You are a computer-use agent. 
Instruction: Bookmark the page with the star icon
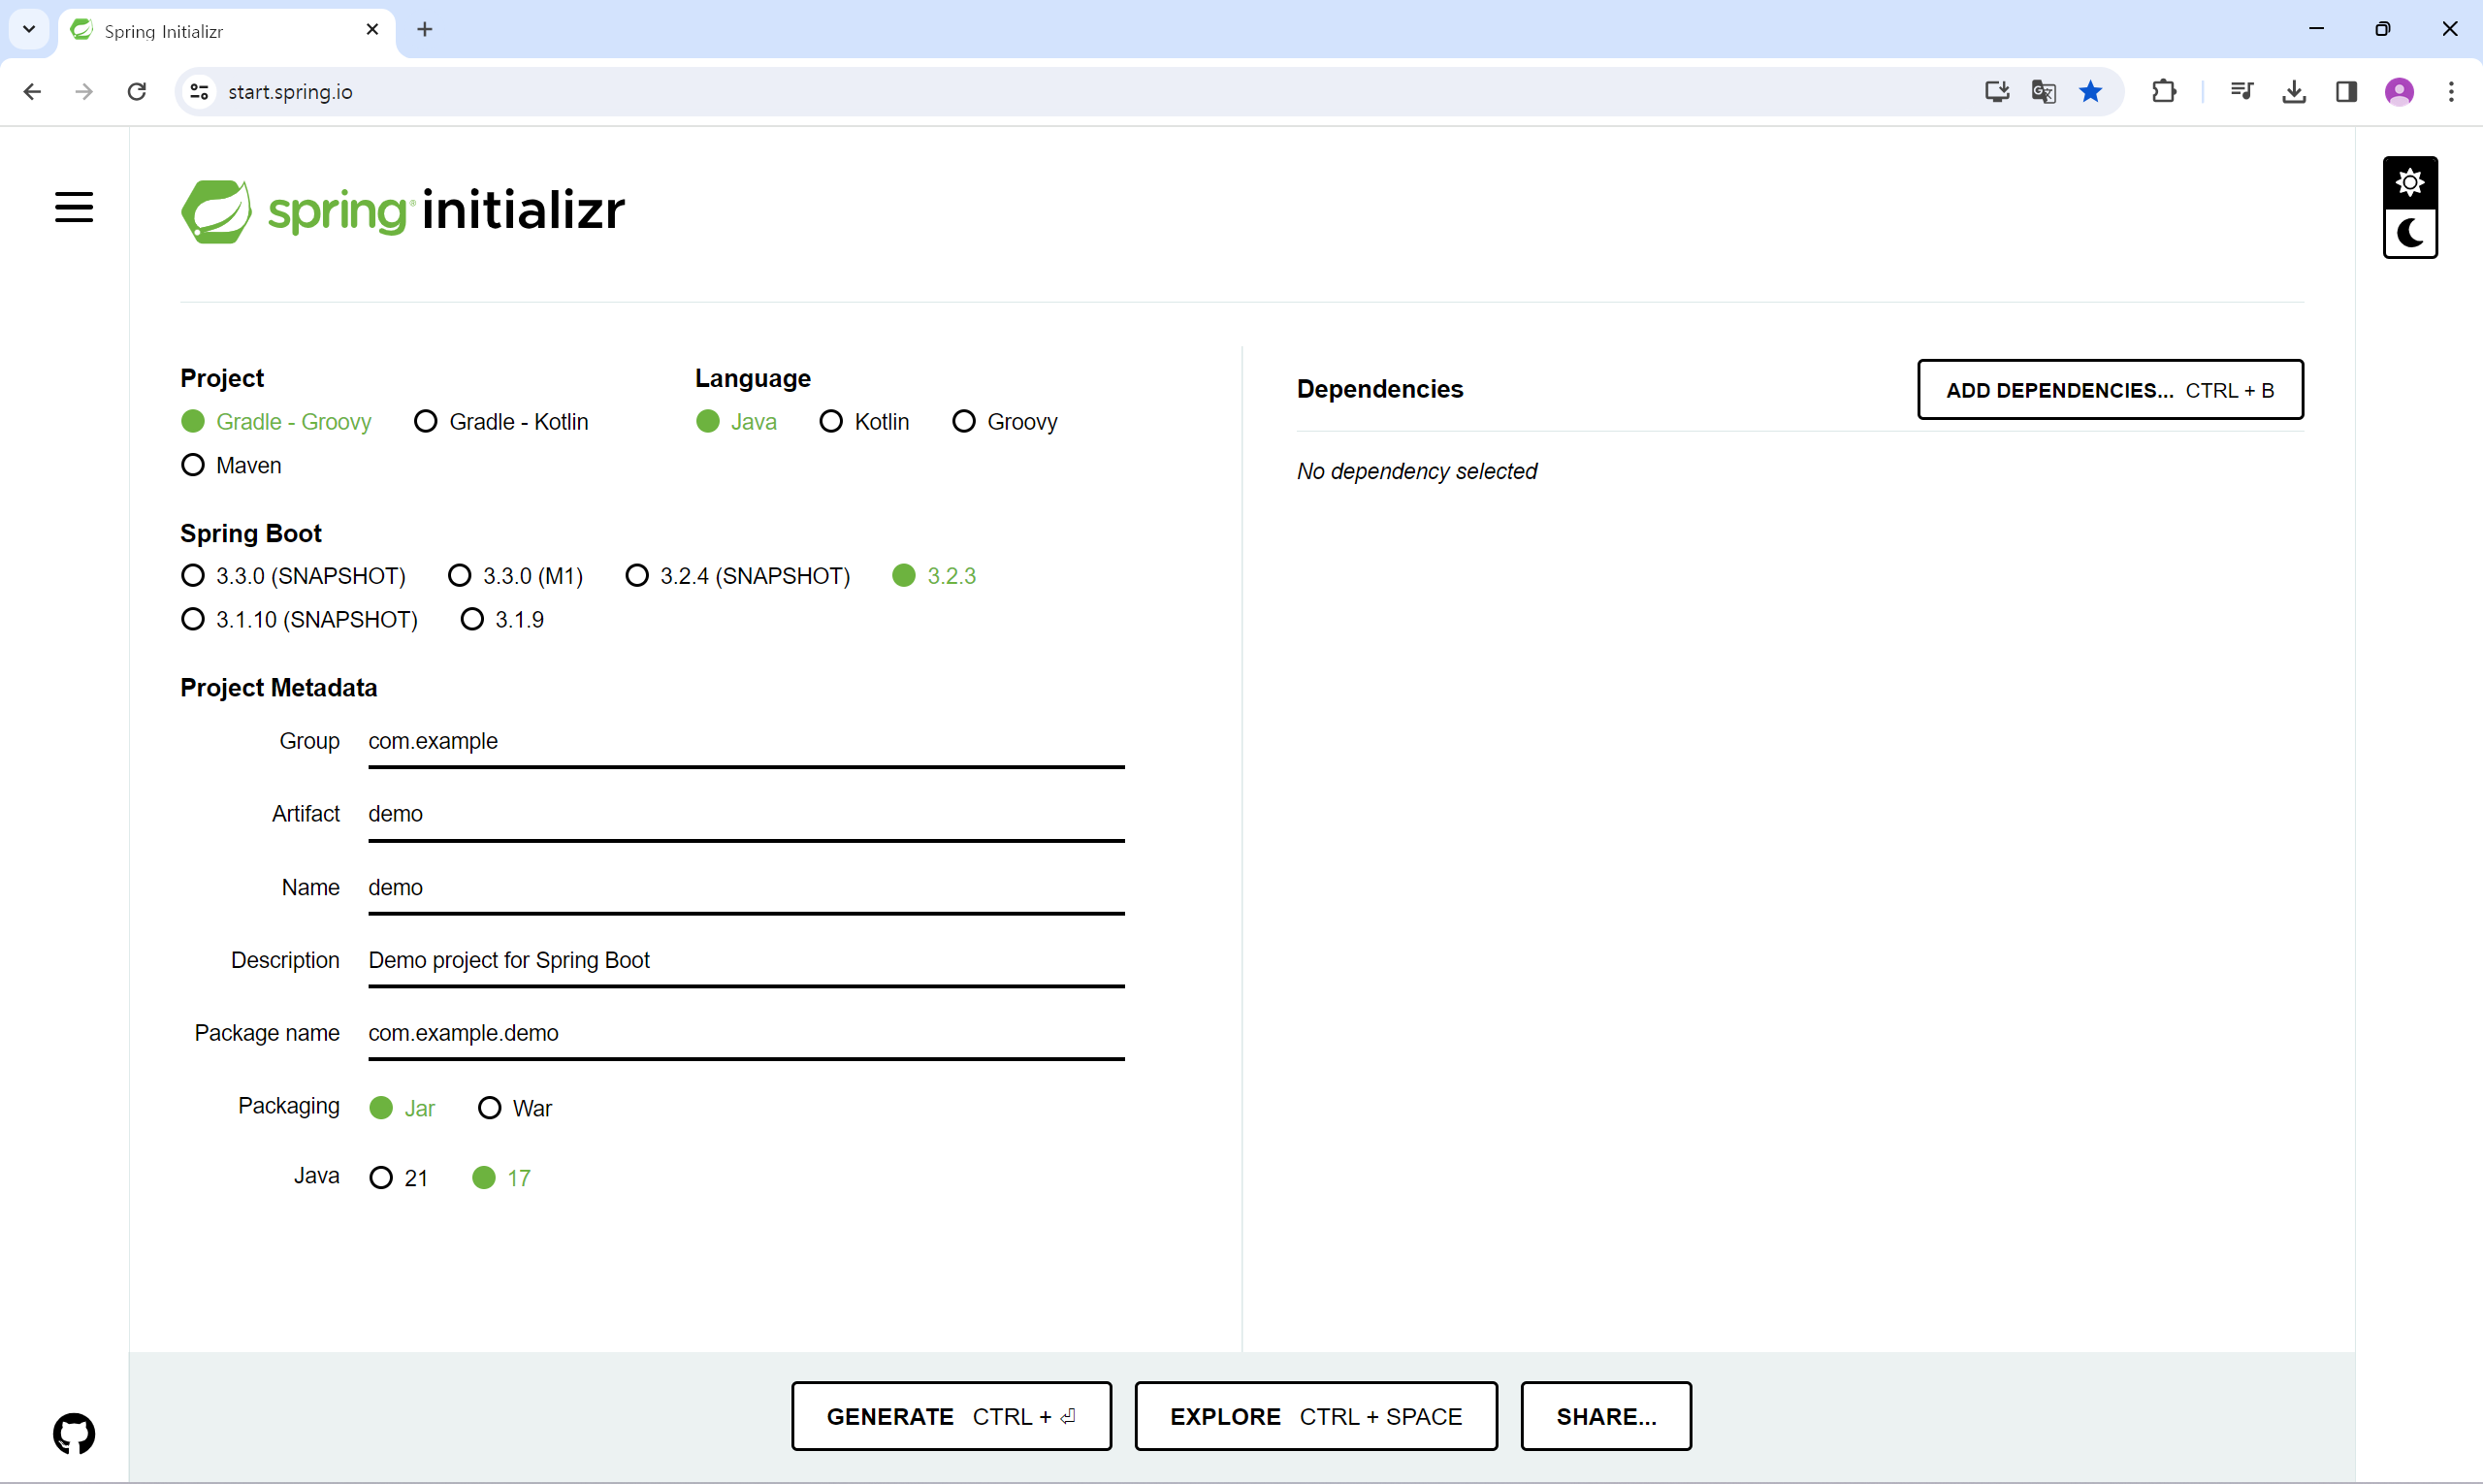[2090, 92]
